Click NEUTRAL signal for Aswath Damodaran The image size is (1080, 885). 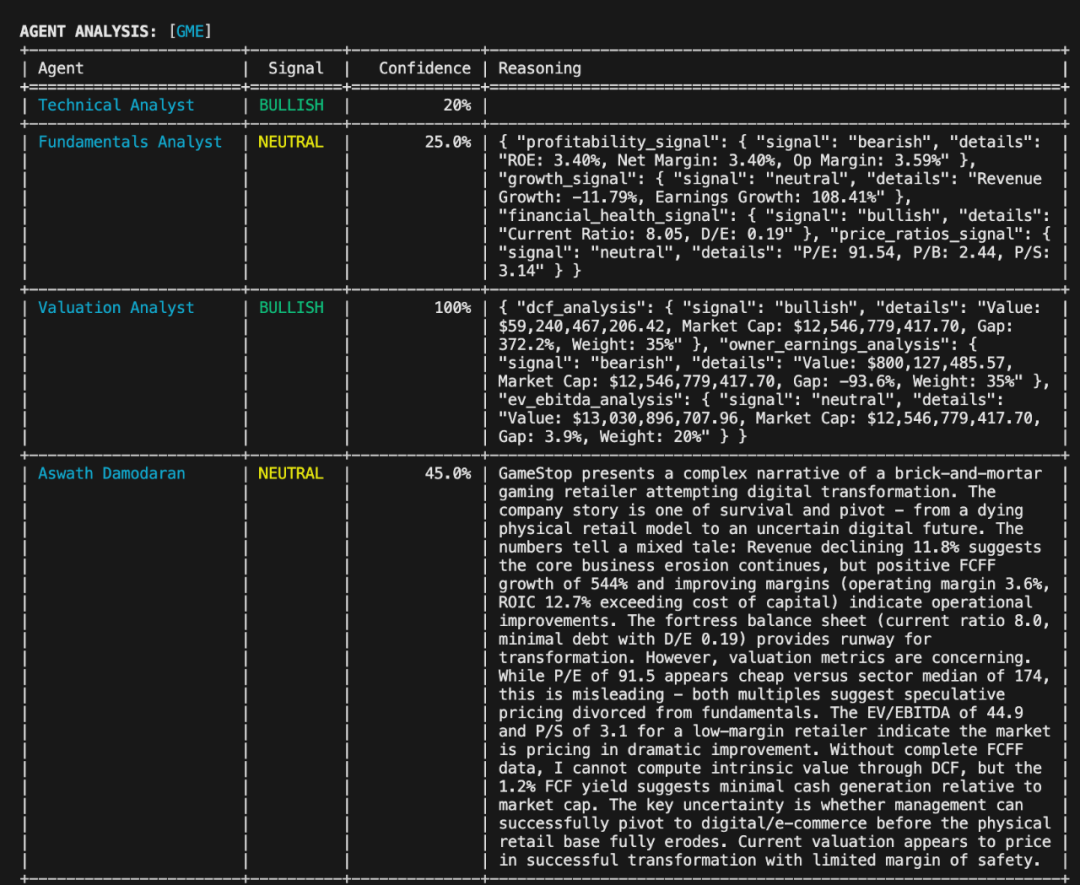[291, 474]
